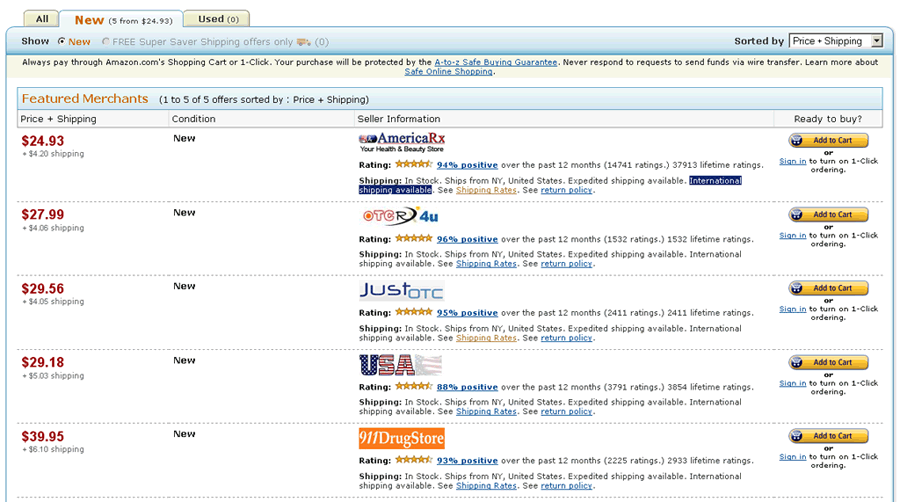Switch to the Used offers tab
The image size is (900, 502).
tap(217, 18)
